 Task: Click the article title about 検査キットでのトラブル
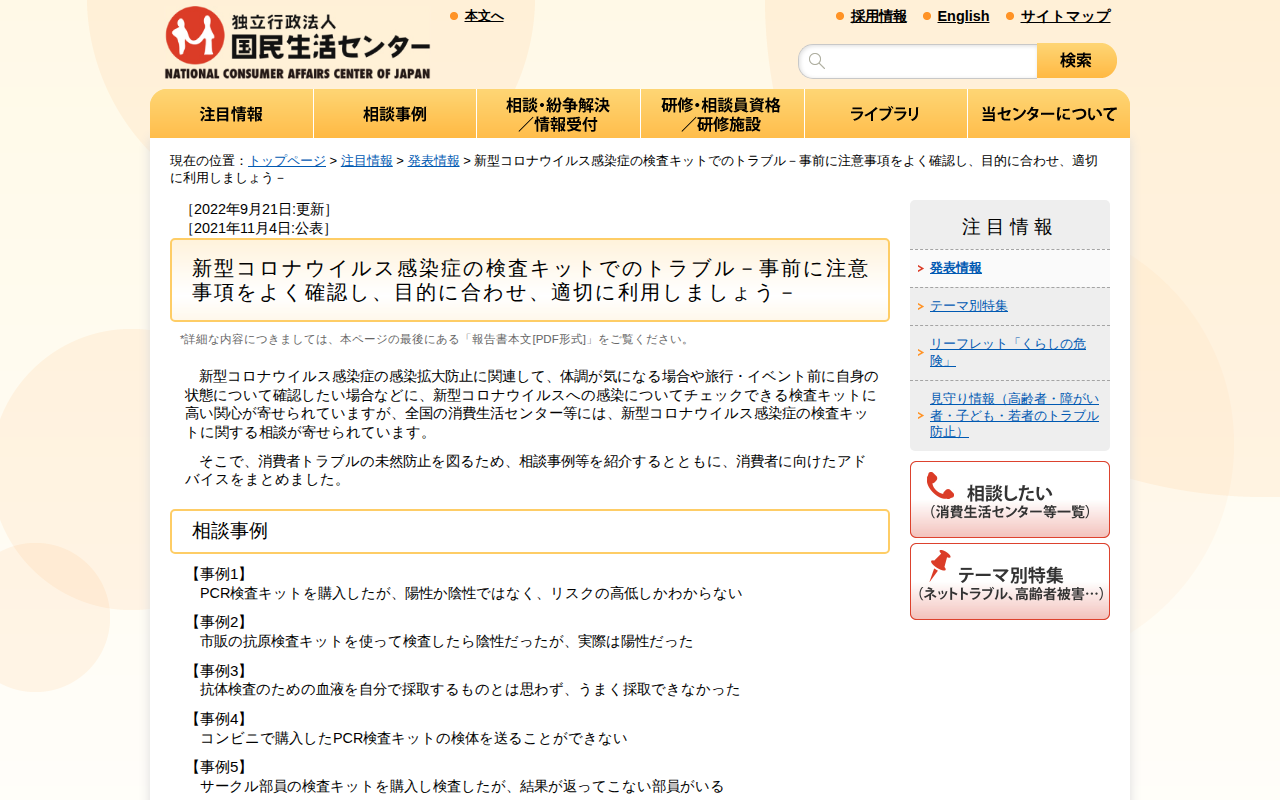(x=530, y=280)
